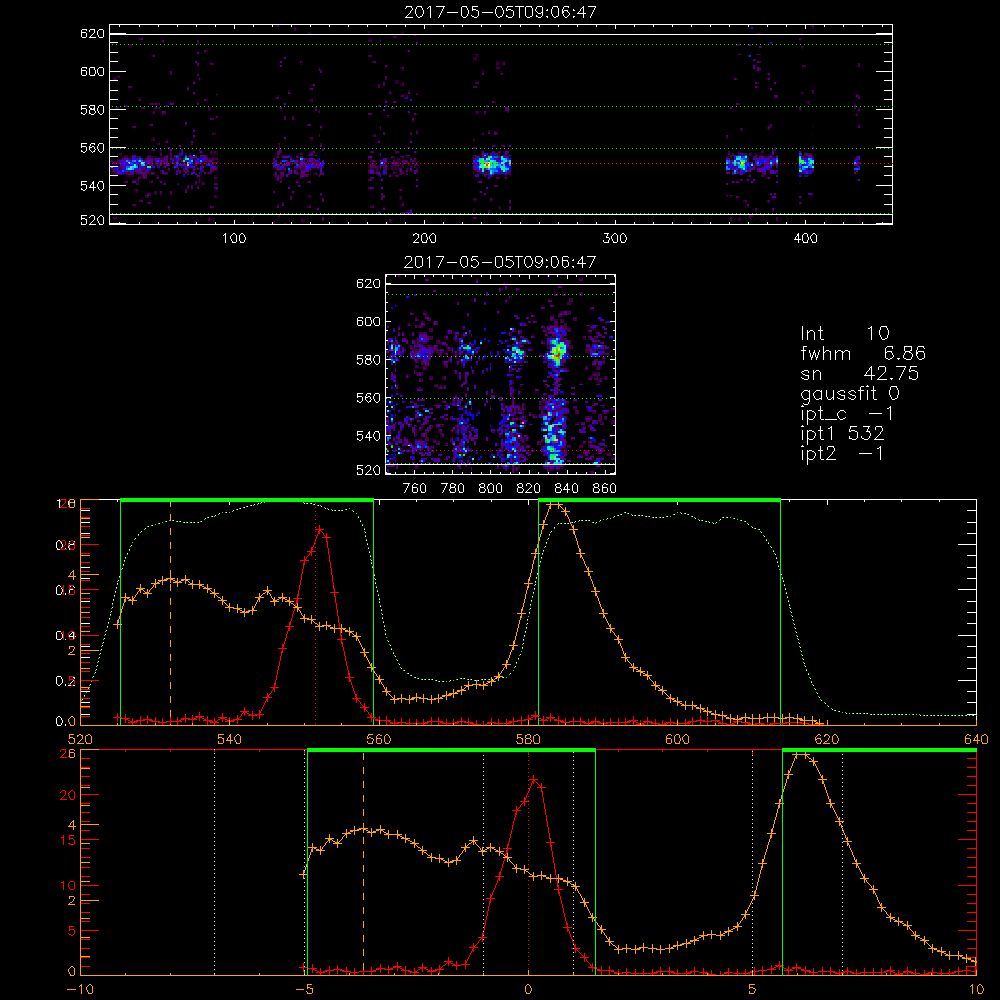1000x1000 pixels.
Task: Click the 'gaussfit 0' parameter line
Action: (x=850, y=393)
